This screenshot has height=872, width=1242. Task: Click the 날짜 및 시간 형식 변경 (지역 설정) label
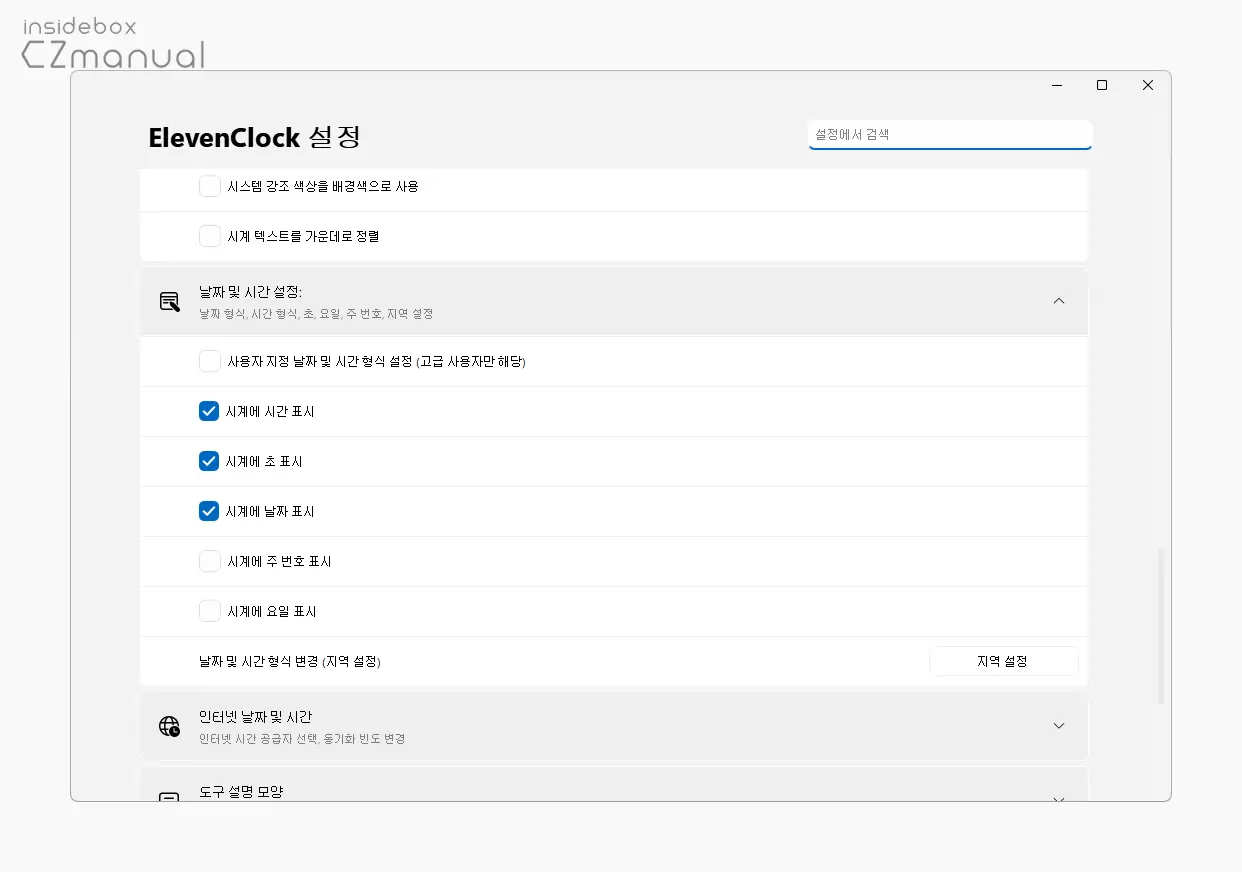290,661
